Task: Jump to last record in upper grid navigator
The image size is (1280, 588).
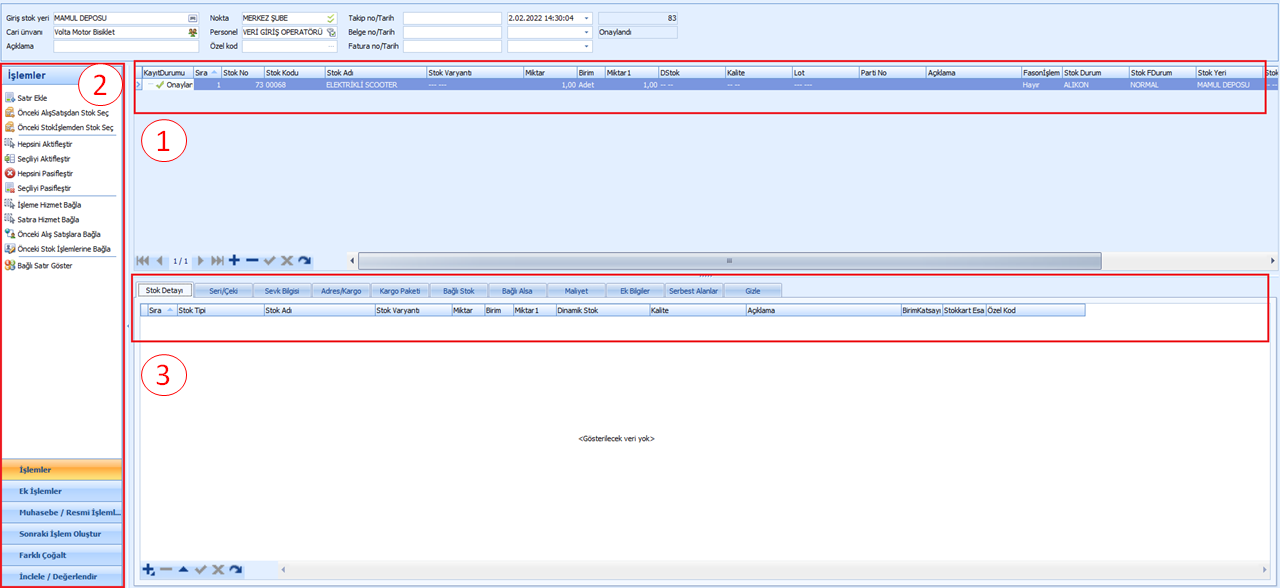Action: point(217,260)
